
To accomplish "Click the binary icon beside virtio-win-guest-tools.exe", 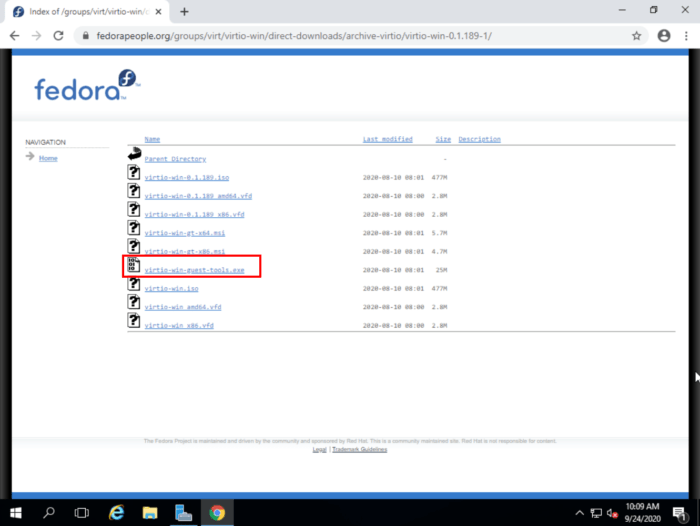I will point(133,265).
